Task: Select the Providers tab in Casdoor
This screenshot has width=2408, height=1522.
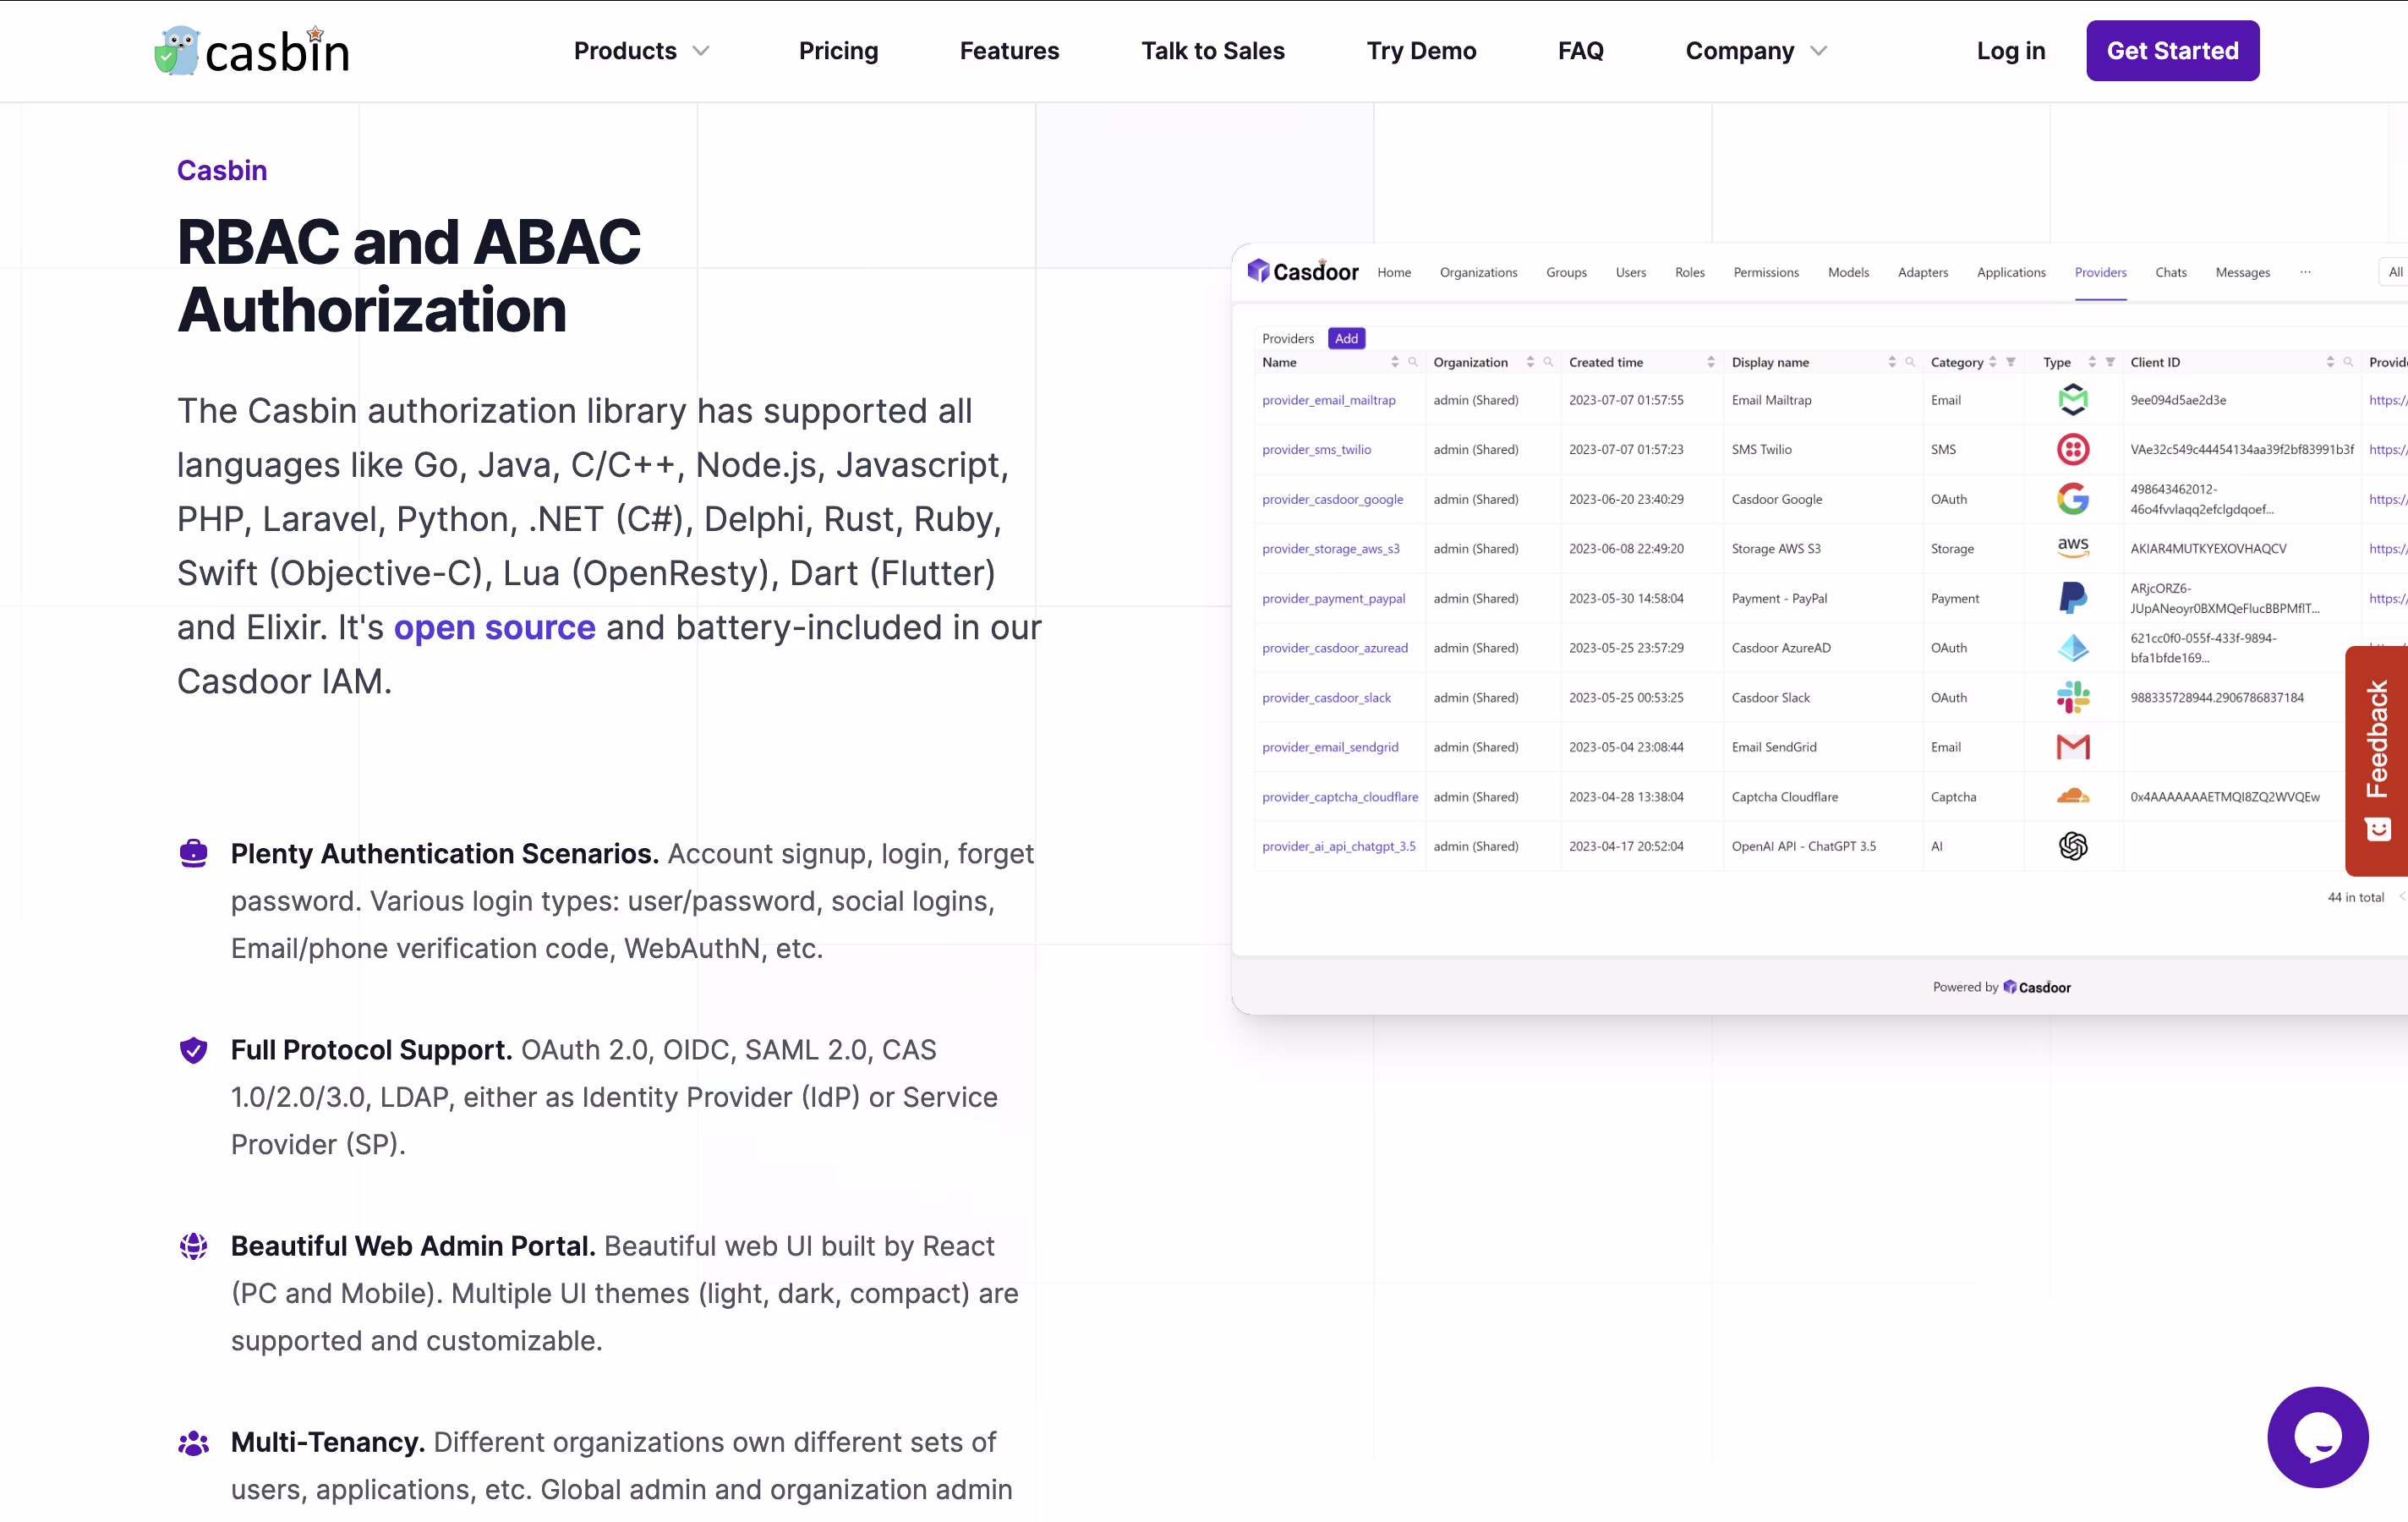Action: pyautogui.click(x=2099, y=272)
